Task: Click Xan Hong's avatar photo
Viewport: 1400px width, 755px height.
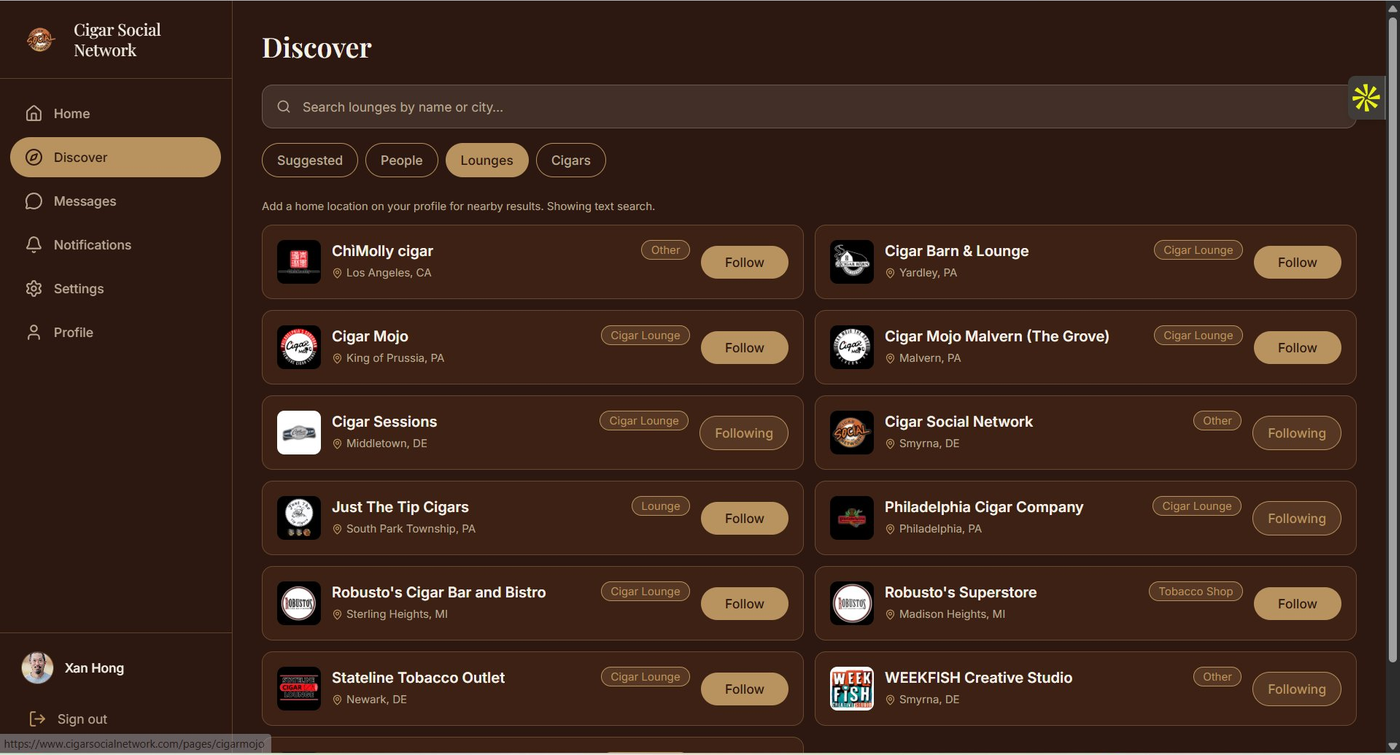Action: coord(38,668)
